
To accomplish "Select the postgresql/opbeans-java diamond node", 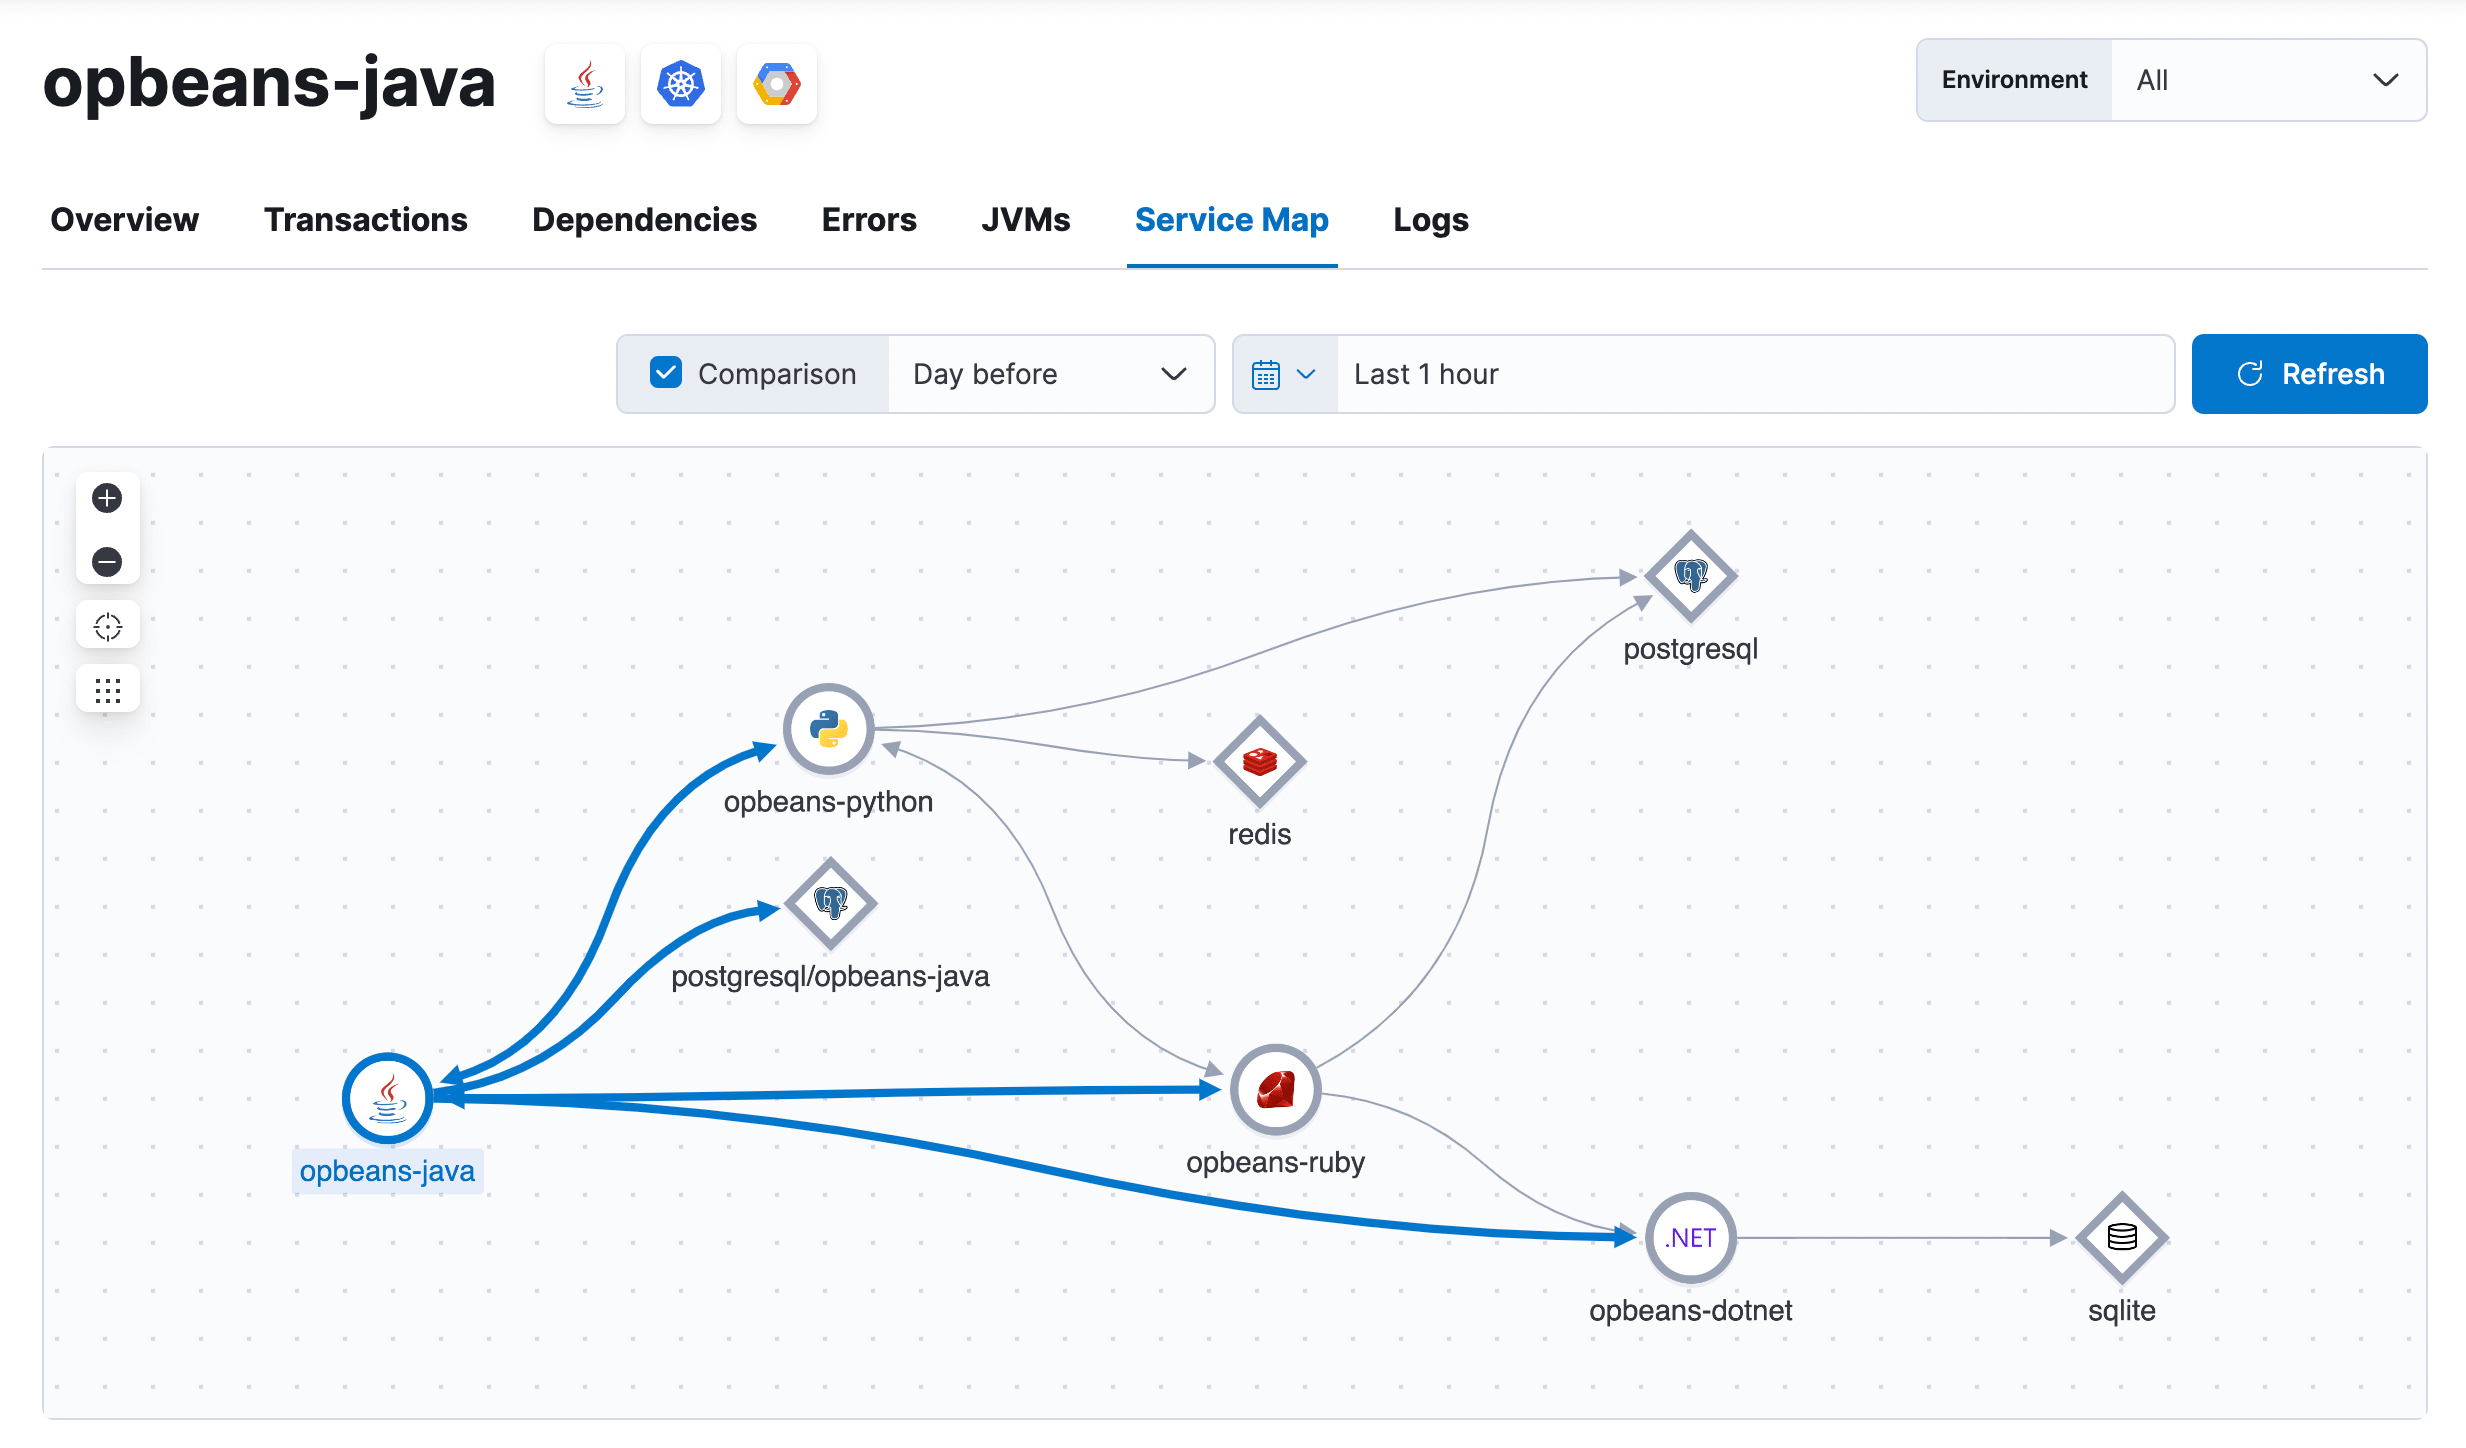I will click(830, 904).
